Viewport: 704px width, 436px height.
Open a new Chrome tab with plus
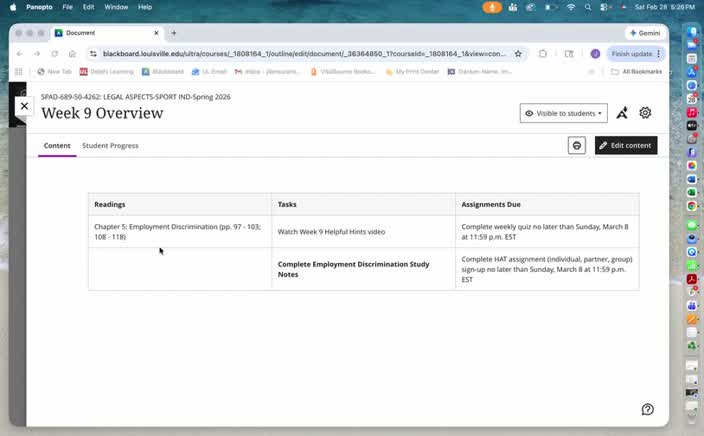[174, 33]
